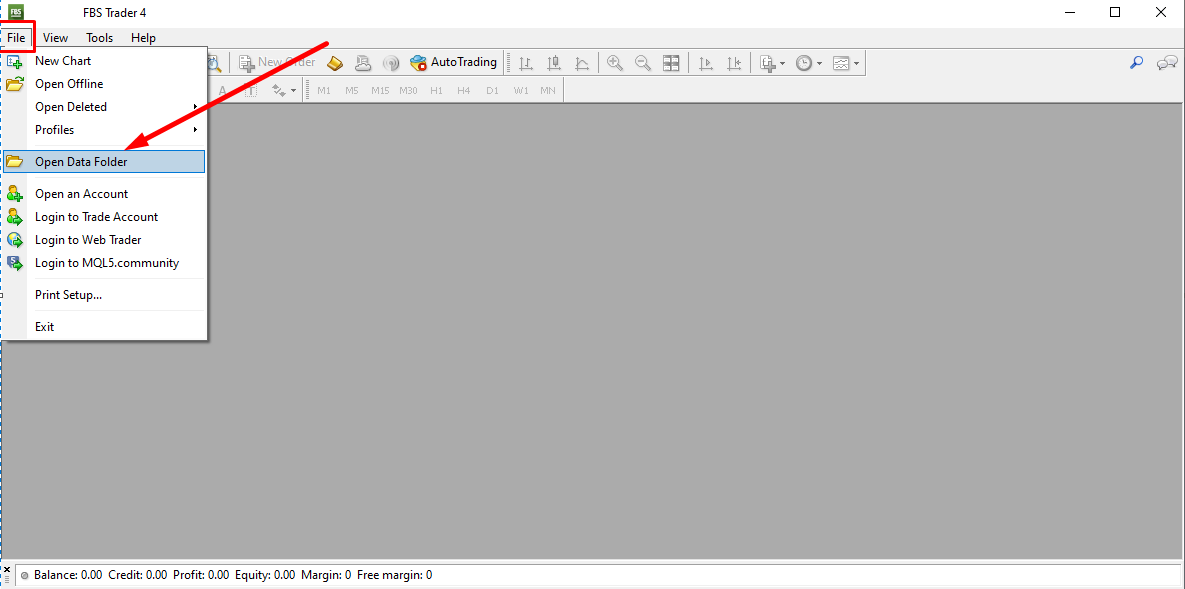Switch chart to candlesticks style
The image size is (1185, 589).
554,64
